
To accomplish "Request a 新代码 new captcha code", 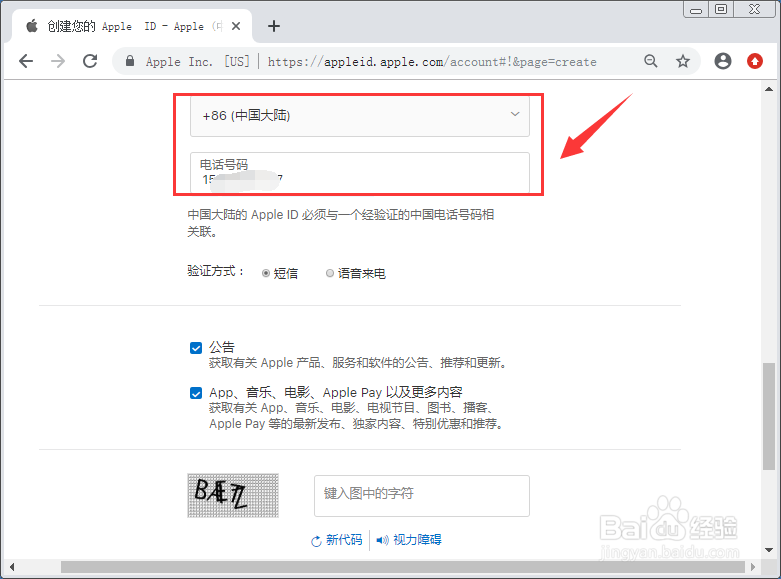I will [344, 540].
